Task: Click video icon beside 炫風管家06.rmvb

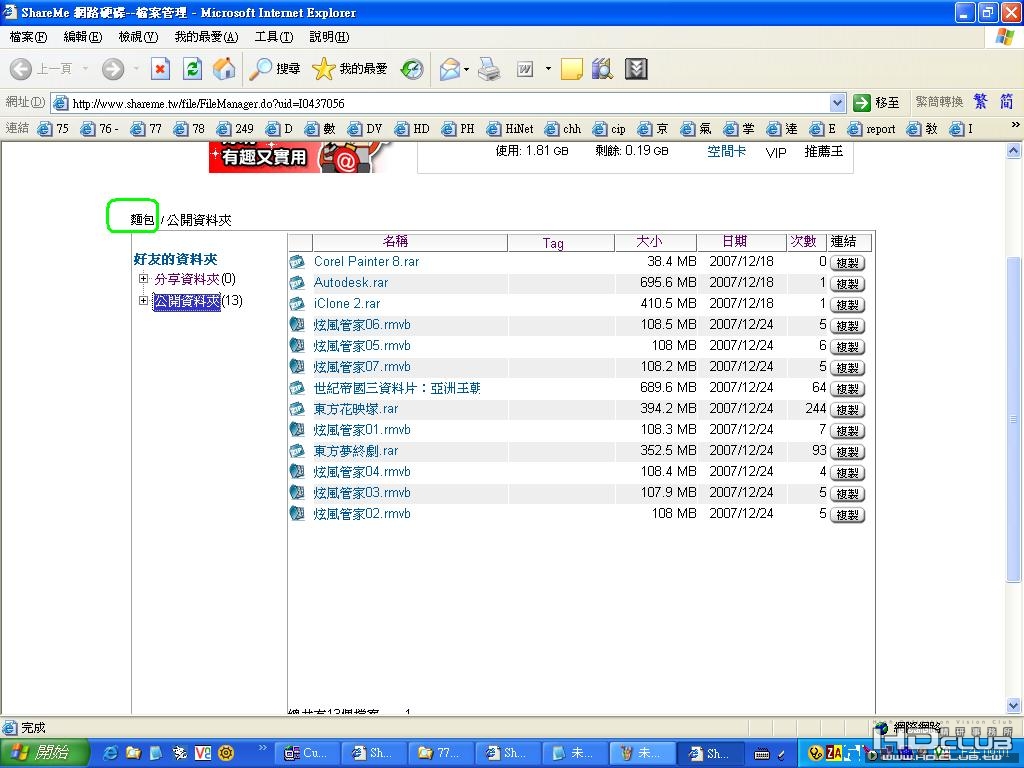Action: pos(297,325)
